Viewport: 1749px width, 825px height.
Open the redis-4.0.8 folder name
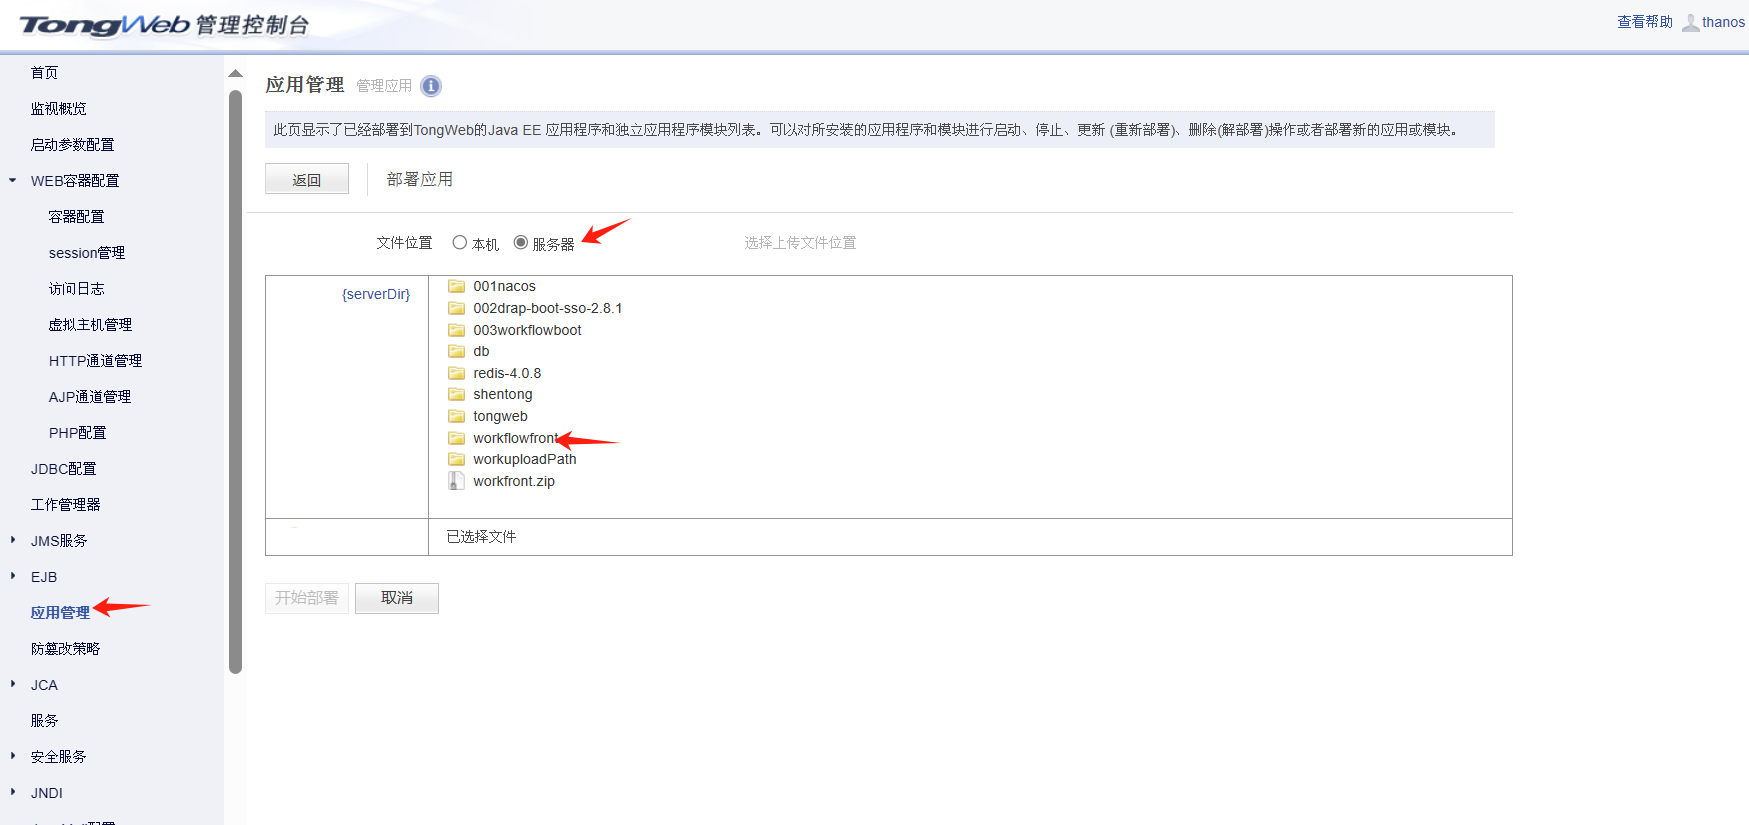tap(507, 373)
